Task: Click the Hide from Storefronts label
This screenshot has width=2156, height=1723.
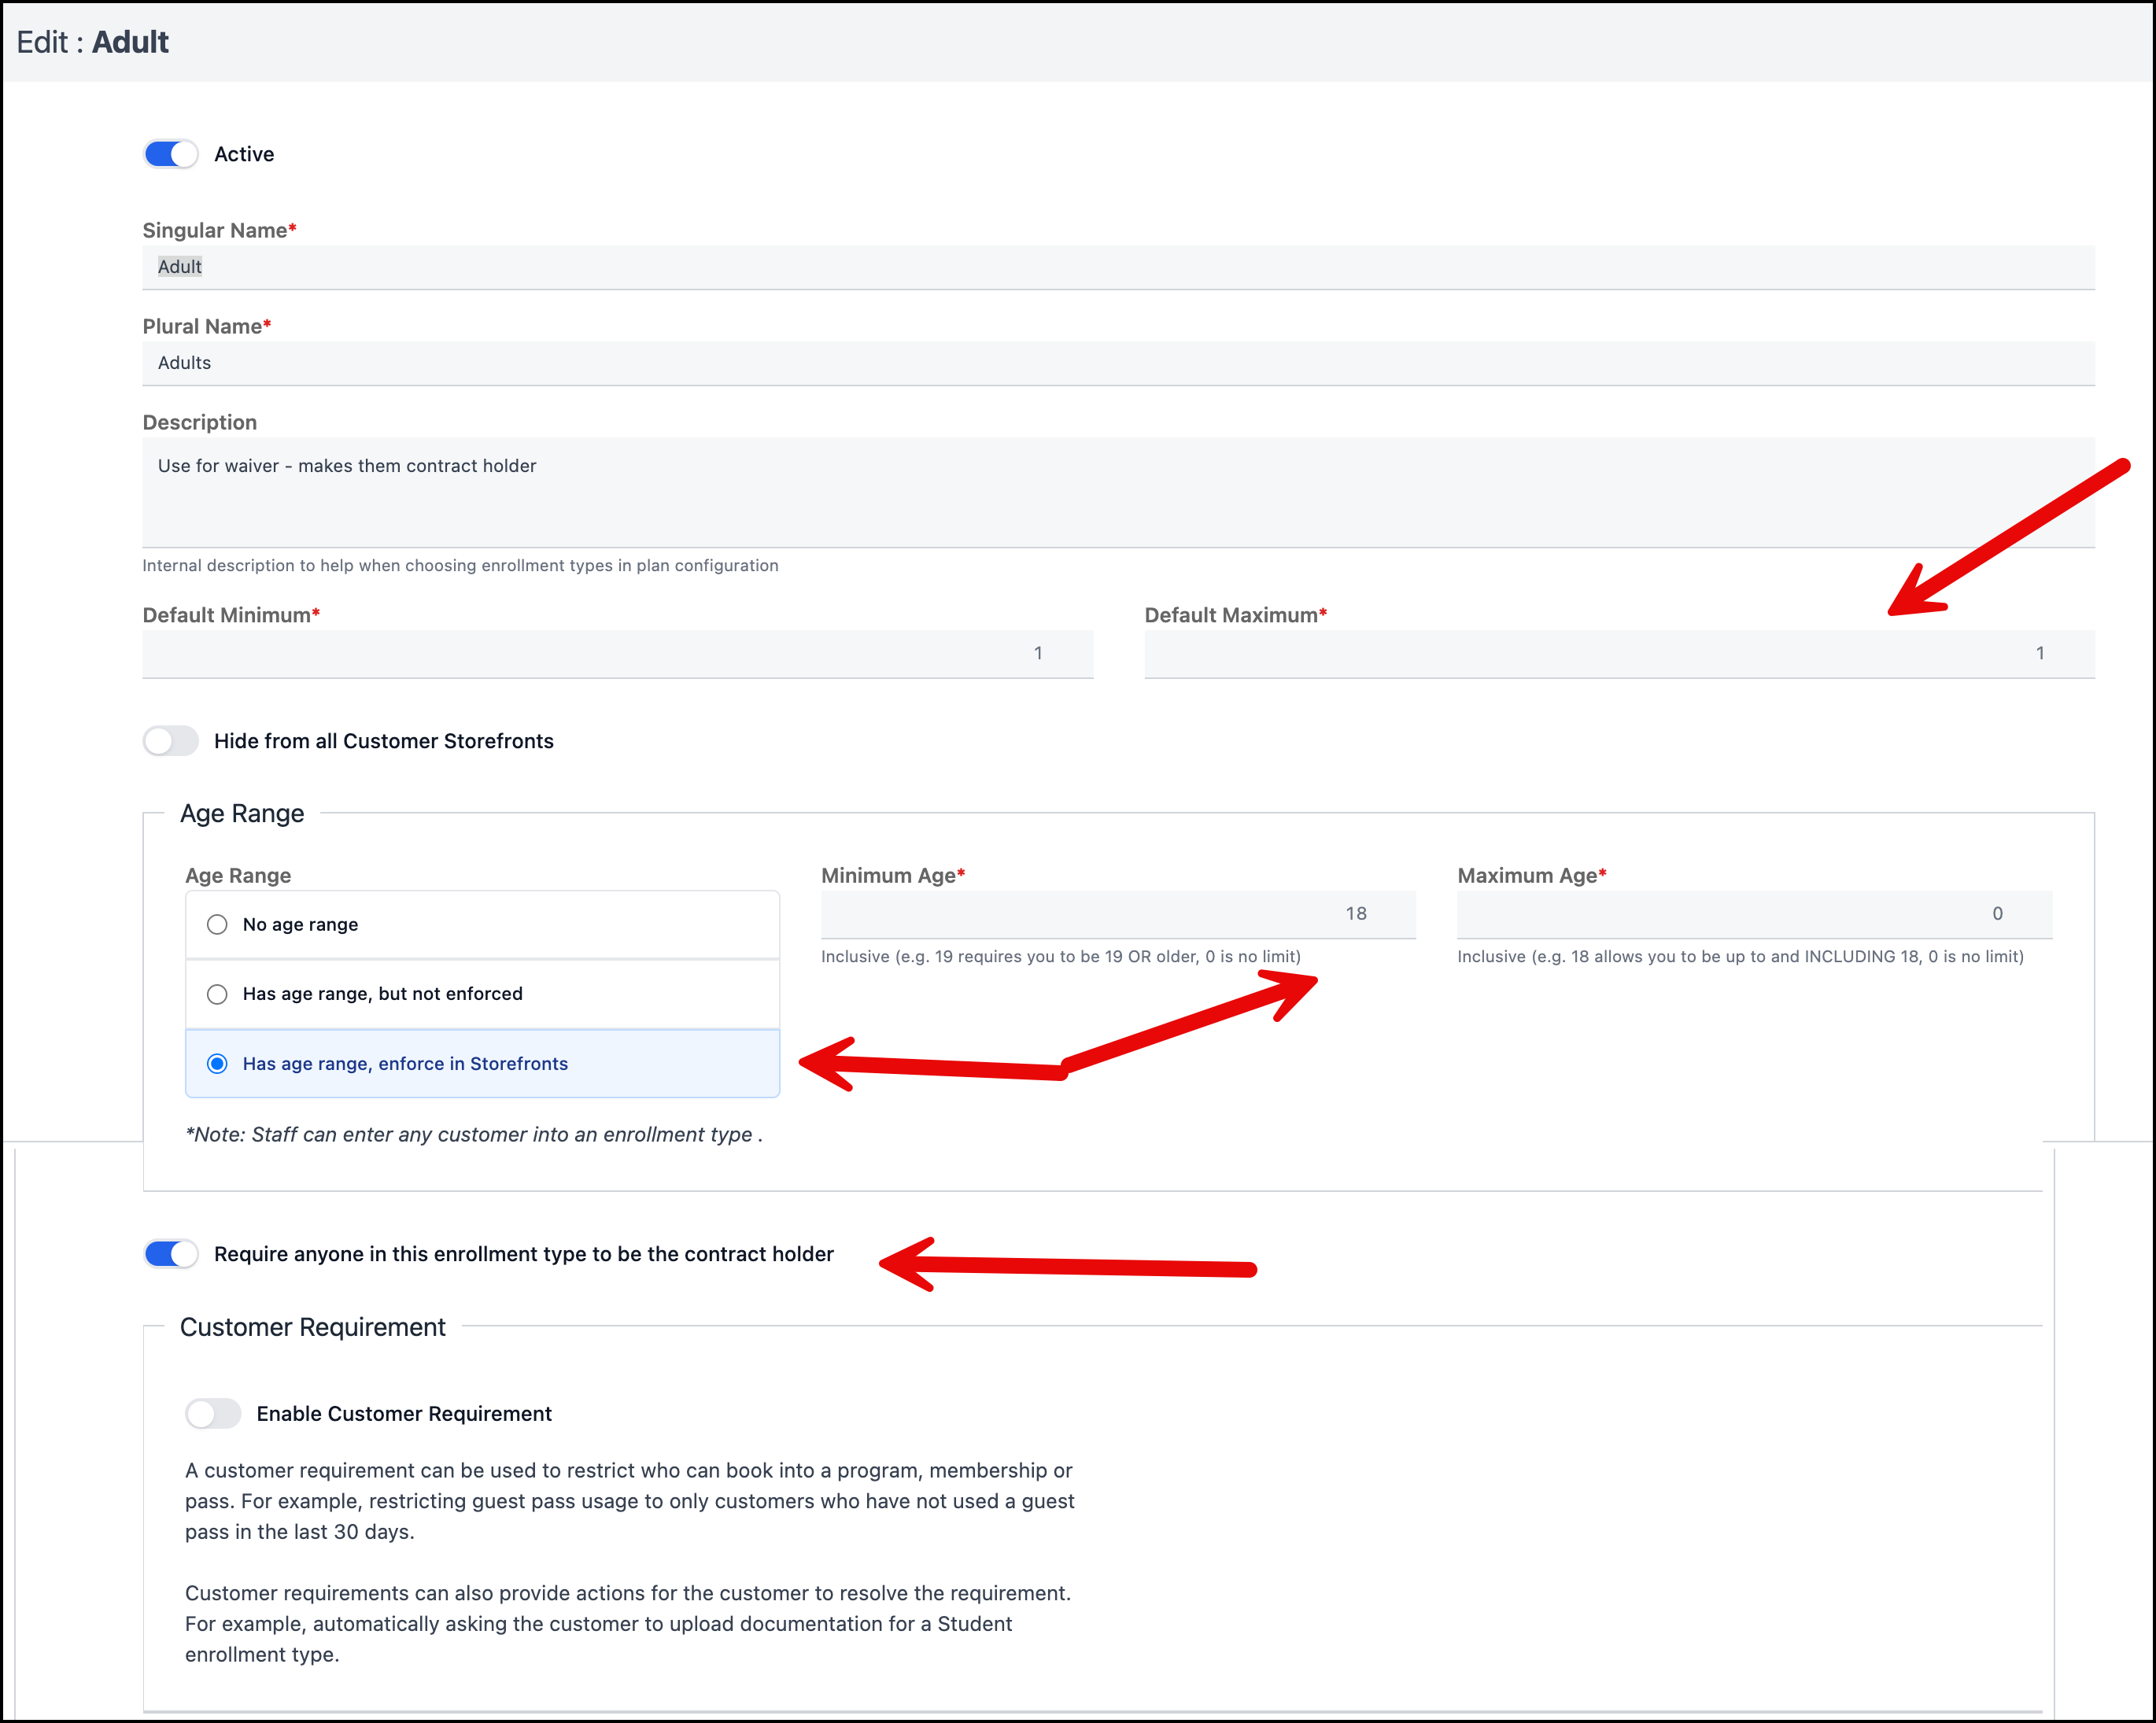Action: coord(383,741)
